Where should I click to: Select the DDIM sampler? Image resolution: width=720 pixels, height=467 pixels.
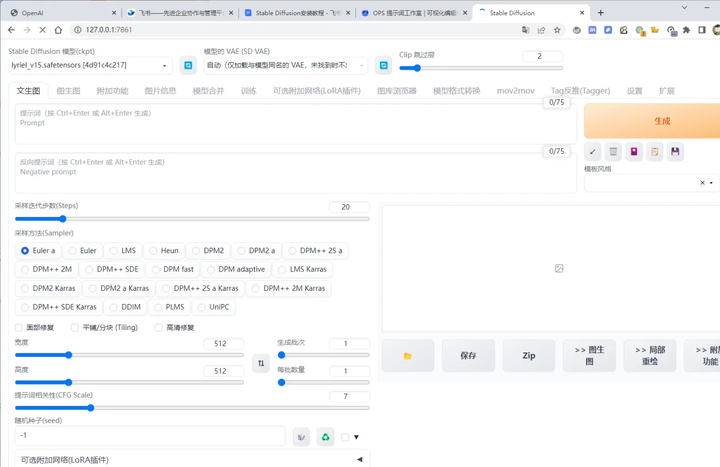click(x=125, y=307)
